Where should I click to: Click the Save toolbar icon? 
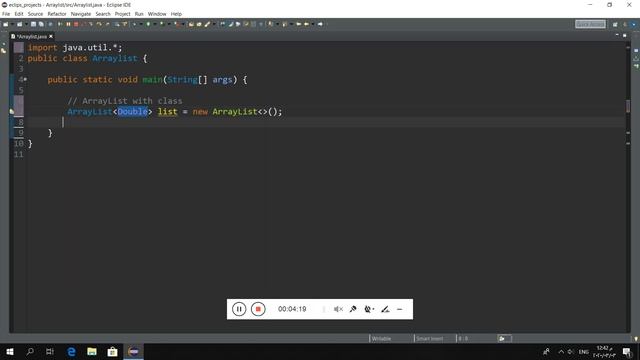pos(33,24)
